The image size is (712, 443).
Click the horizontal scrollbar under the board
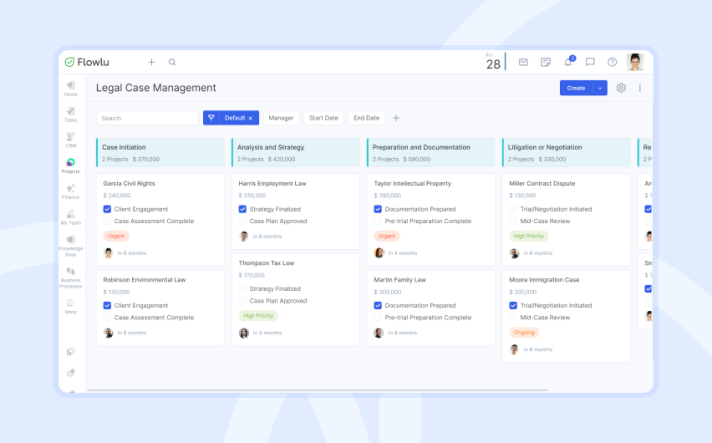(x=317, y=390)
